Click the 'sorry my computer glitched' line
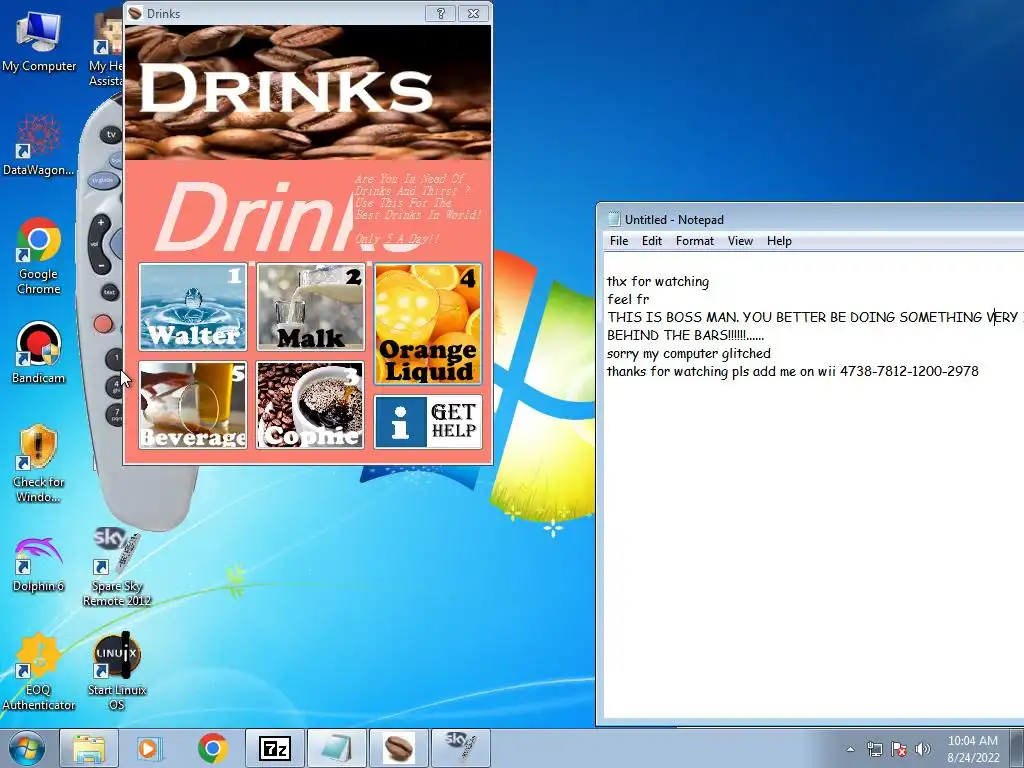Viewport: 1024px width, 768px height. (688, 354)
